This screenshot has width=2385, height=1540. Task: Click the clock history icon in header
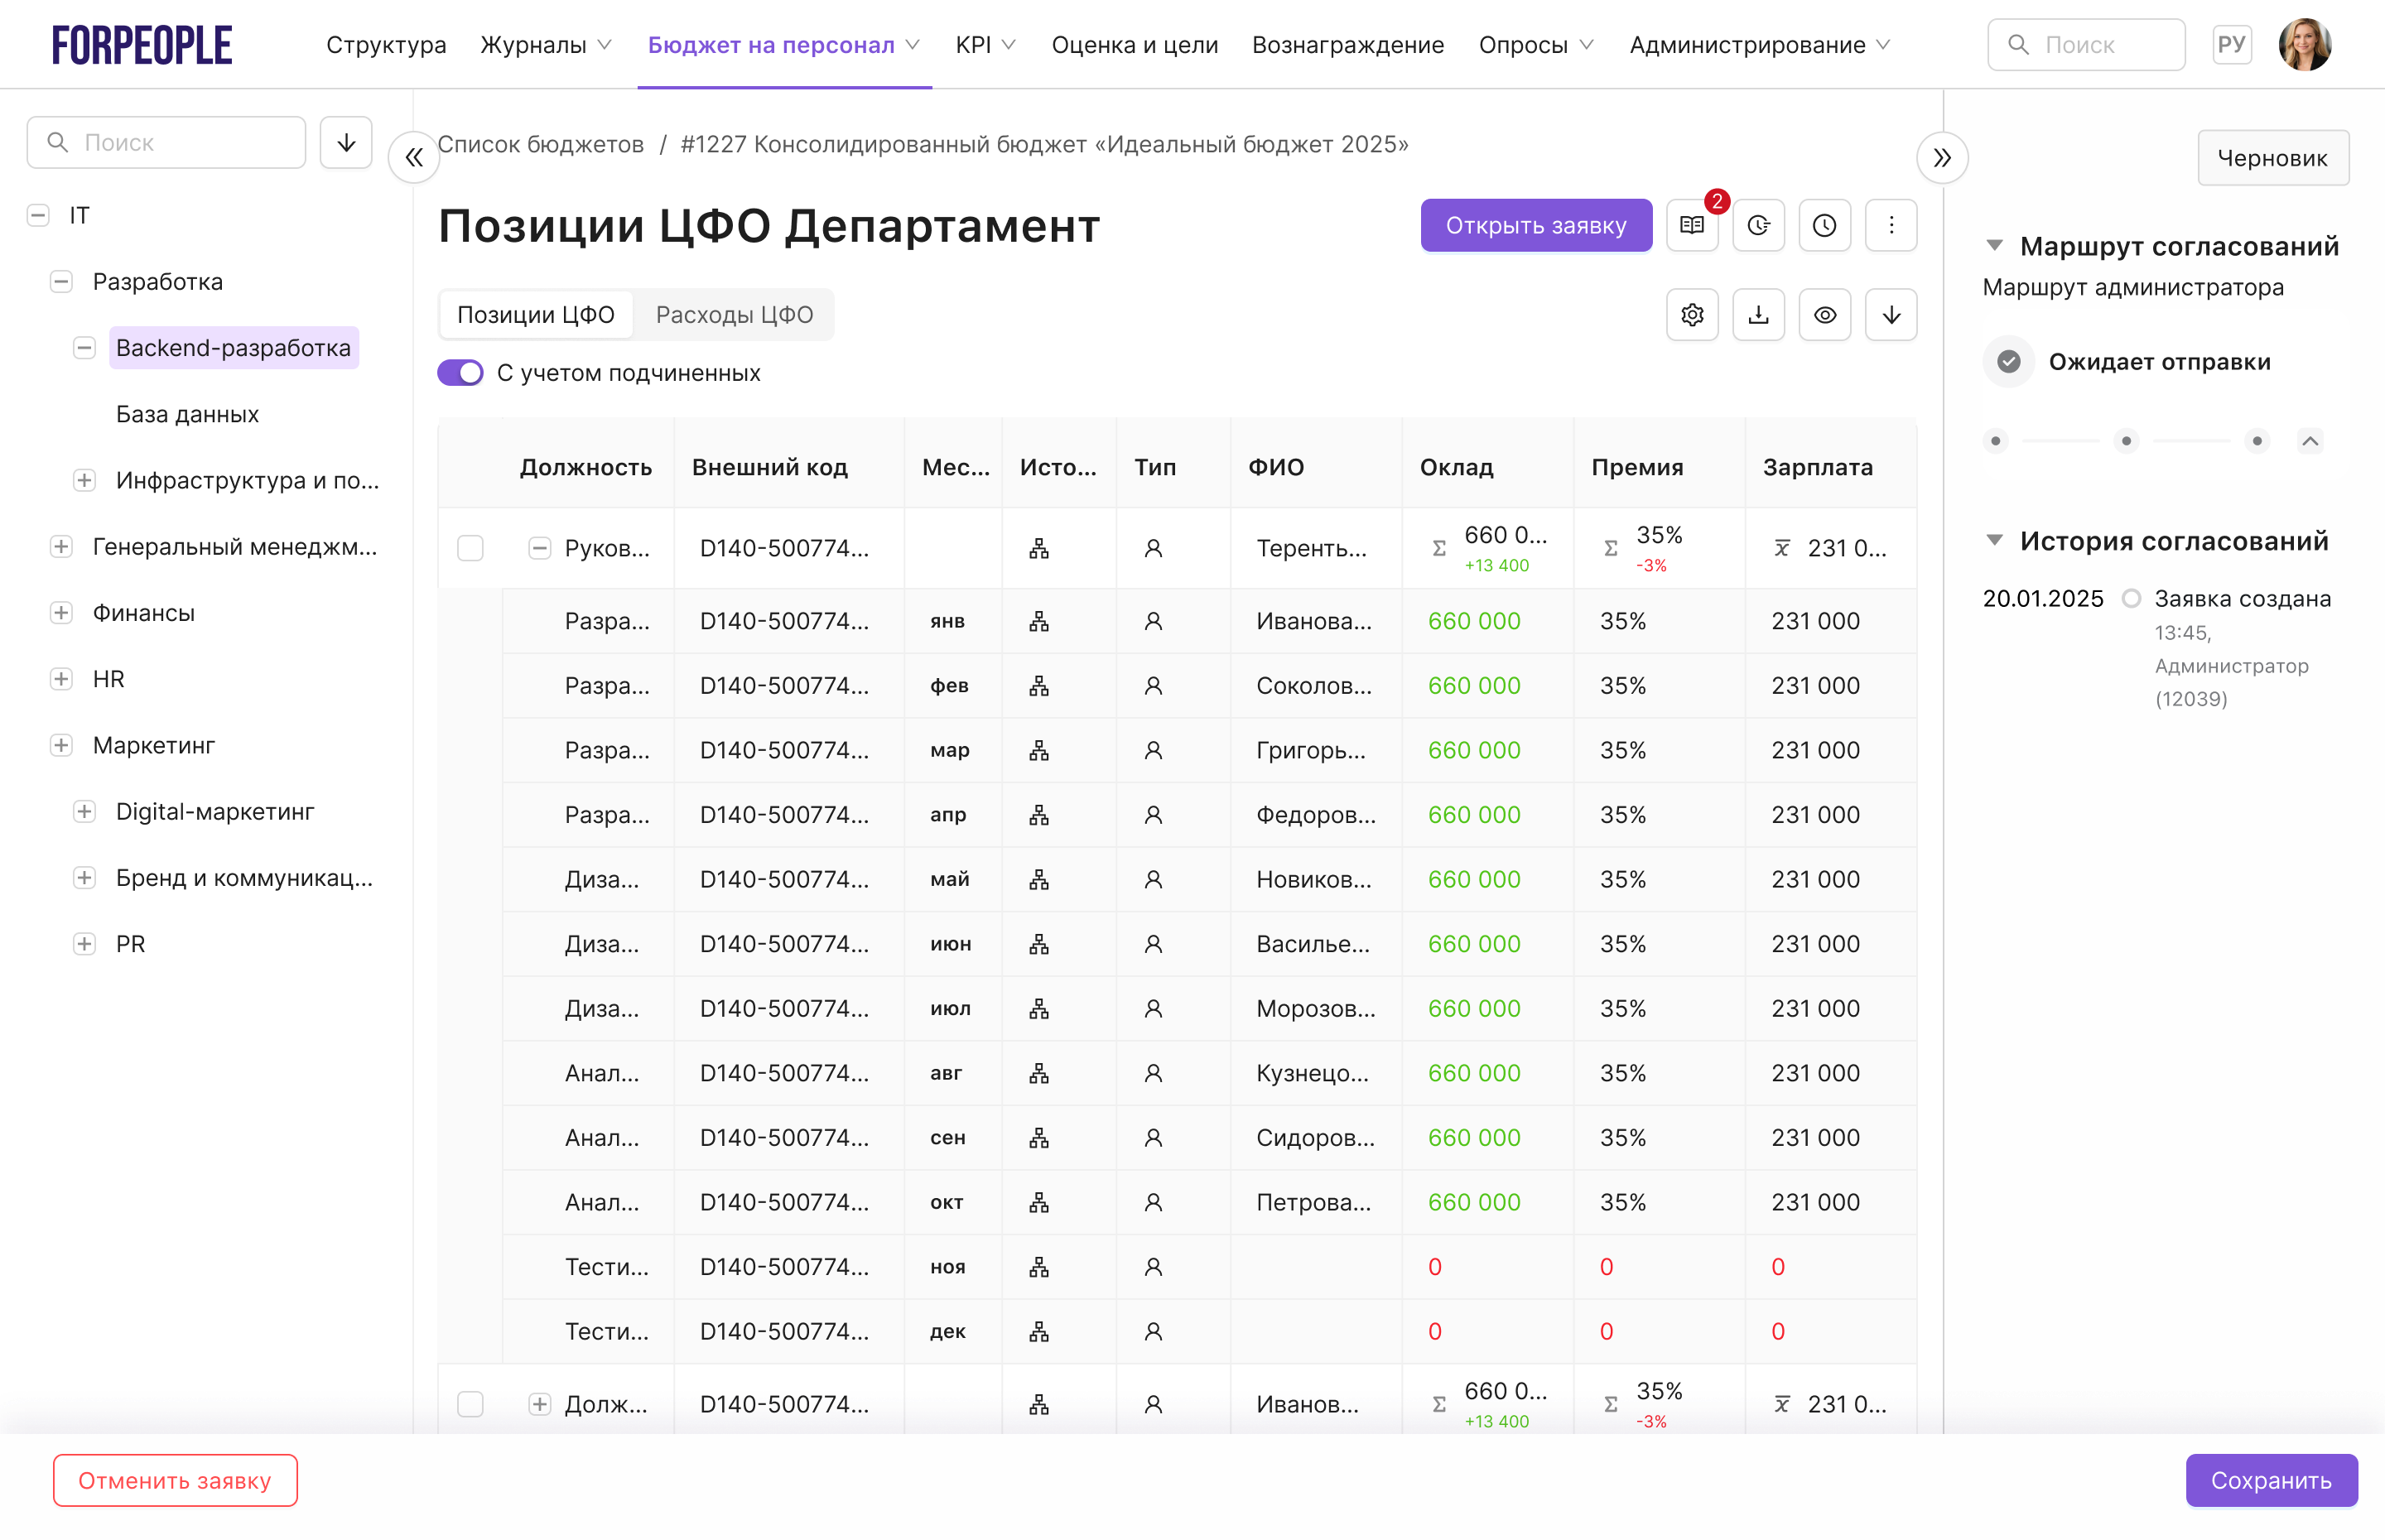1824,225
